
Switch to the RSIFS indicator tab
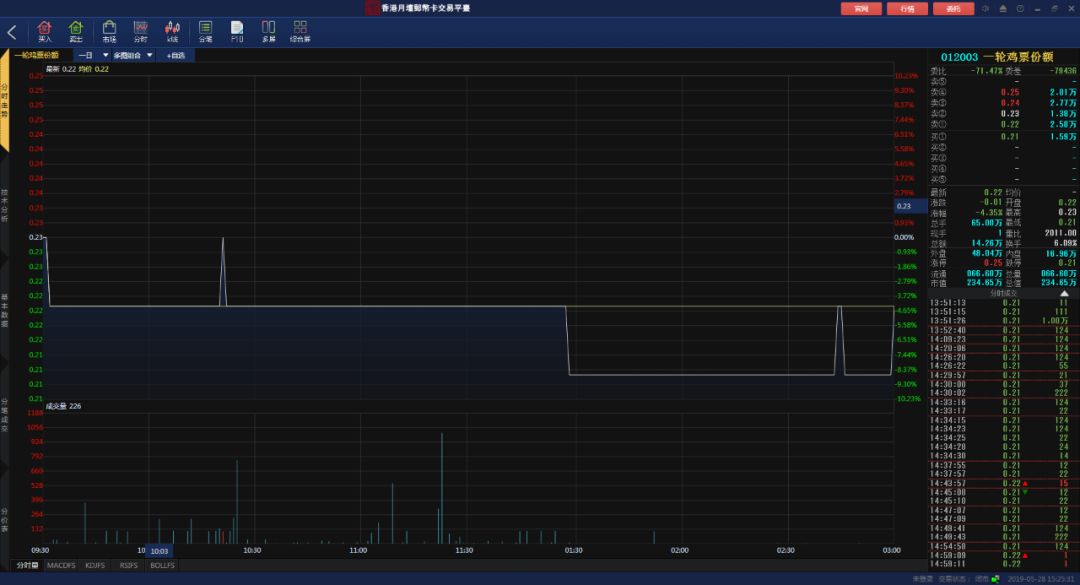click(129, 565)
